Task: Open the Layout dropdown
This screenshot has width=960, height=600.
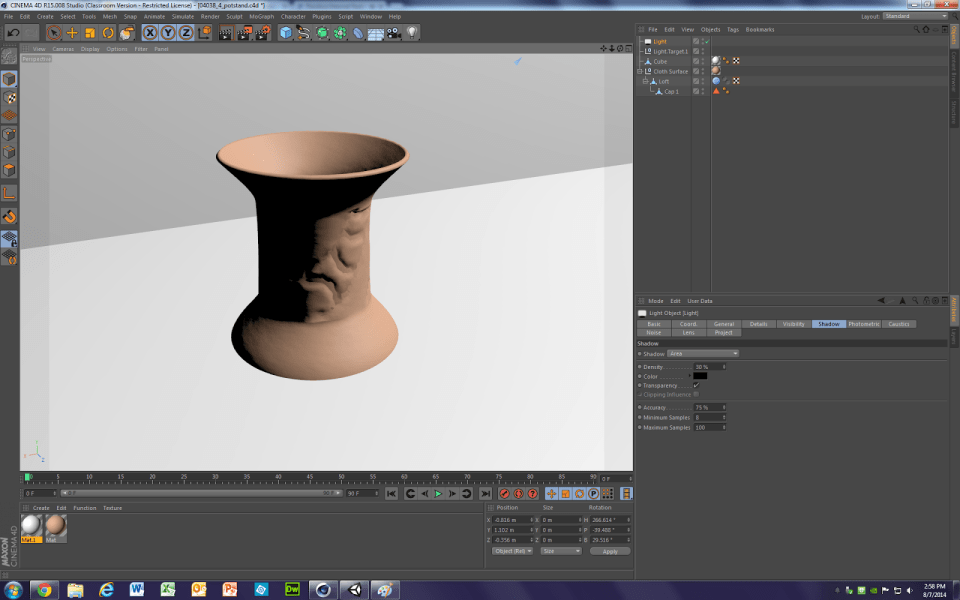Action: click(x=915, y=16)
